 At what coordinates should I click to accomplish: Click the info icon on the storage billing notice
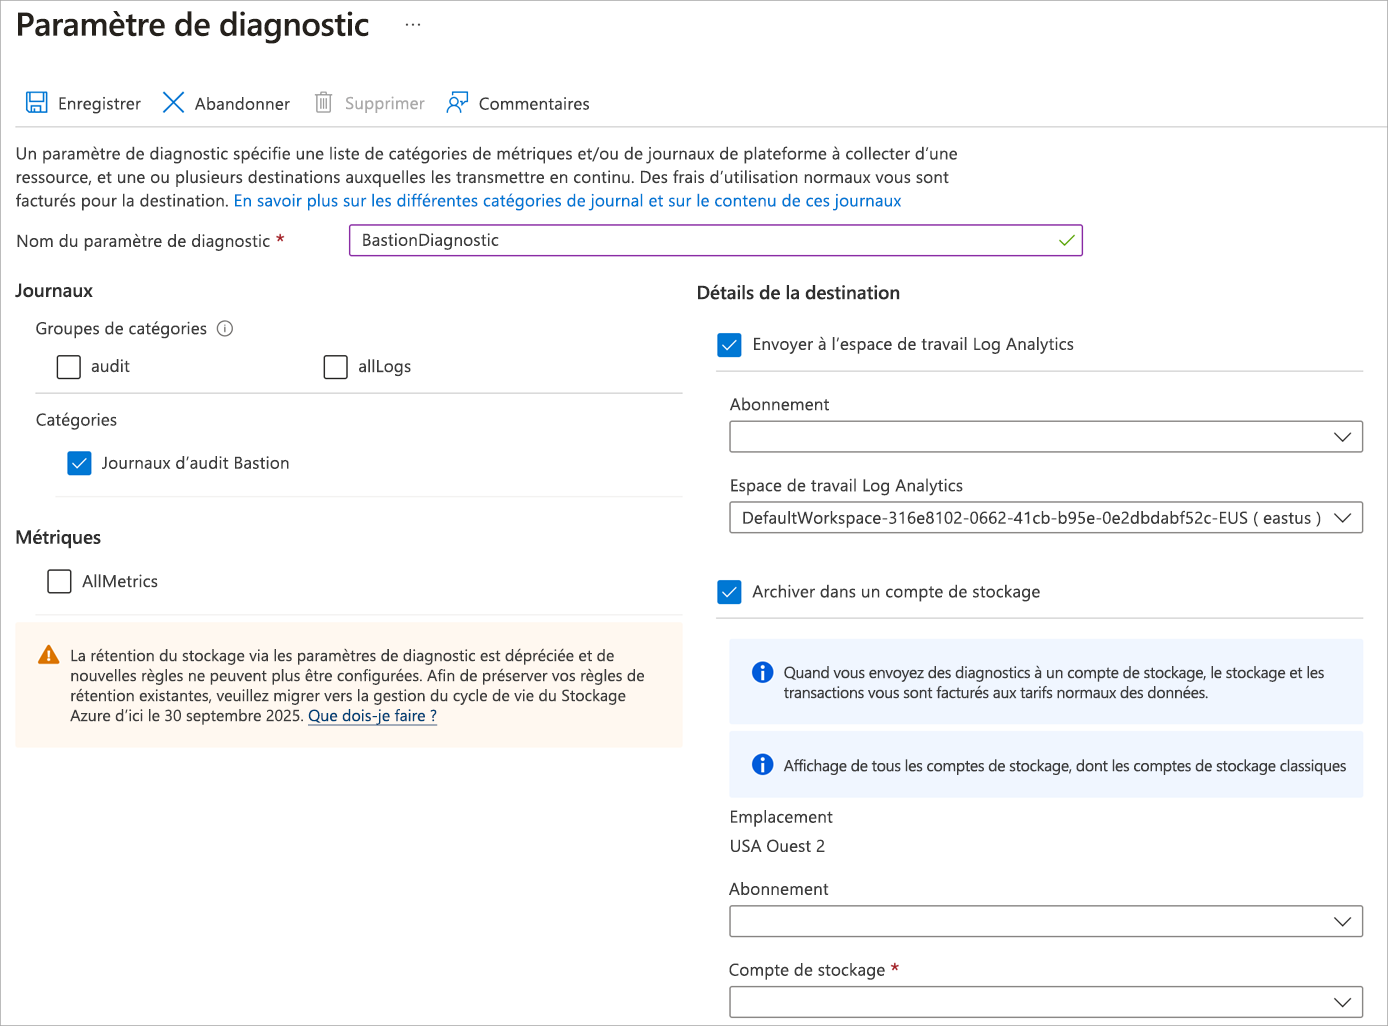coord(762,673)
